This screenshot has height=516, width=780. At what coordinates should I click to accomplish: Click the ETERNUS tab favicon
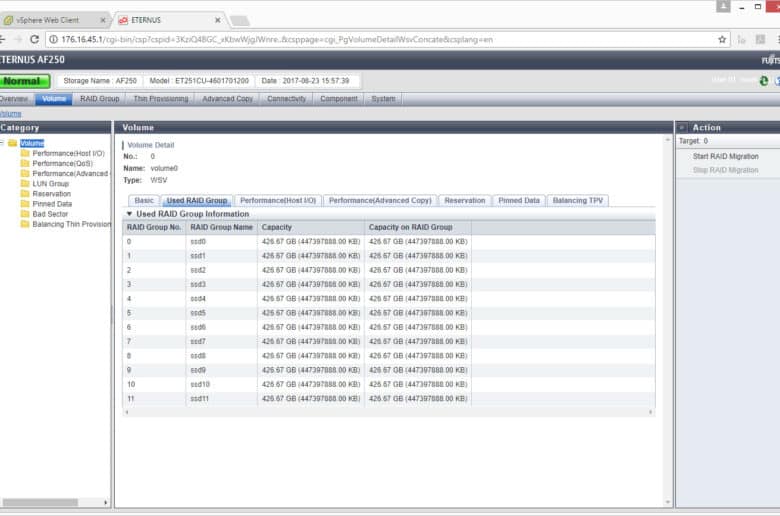point(123,20)
